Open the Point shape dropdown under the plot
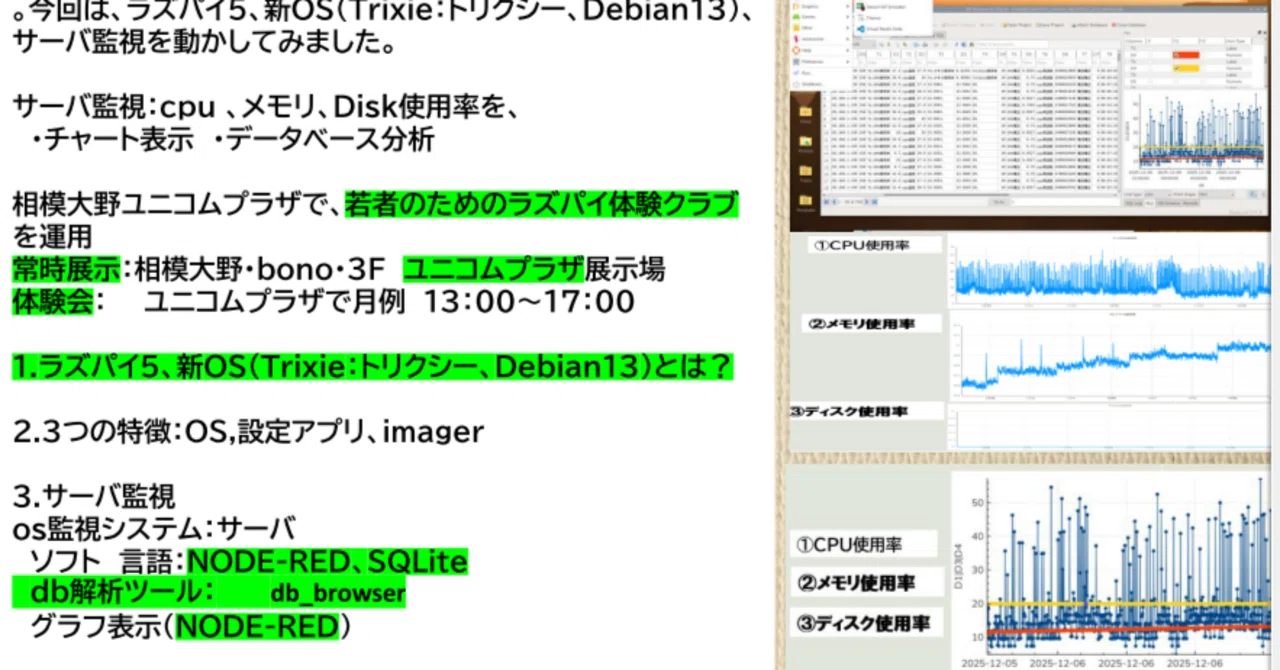Viewport: 1280px width, 670px height. point(1215,194)
